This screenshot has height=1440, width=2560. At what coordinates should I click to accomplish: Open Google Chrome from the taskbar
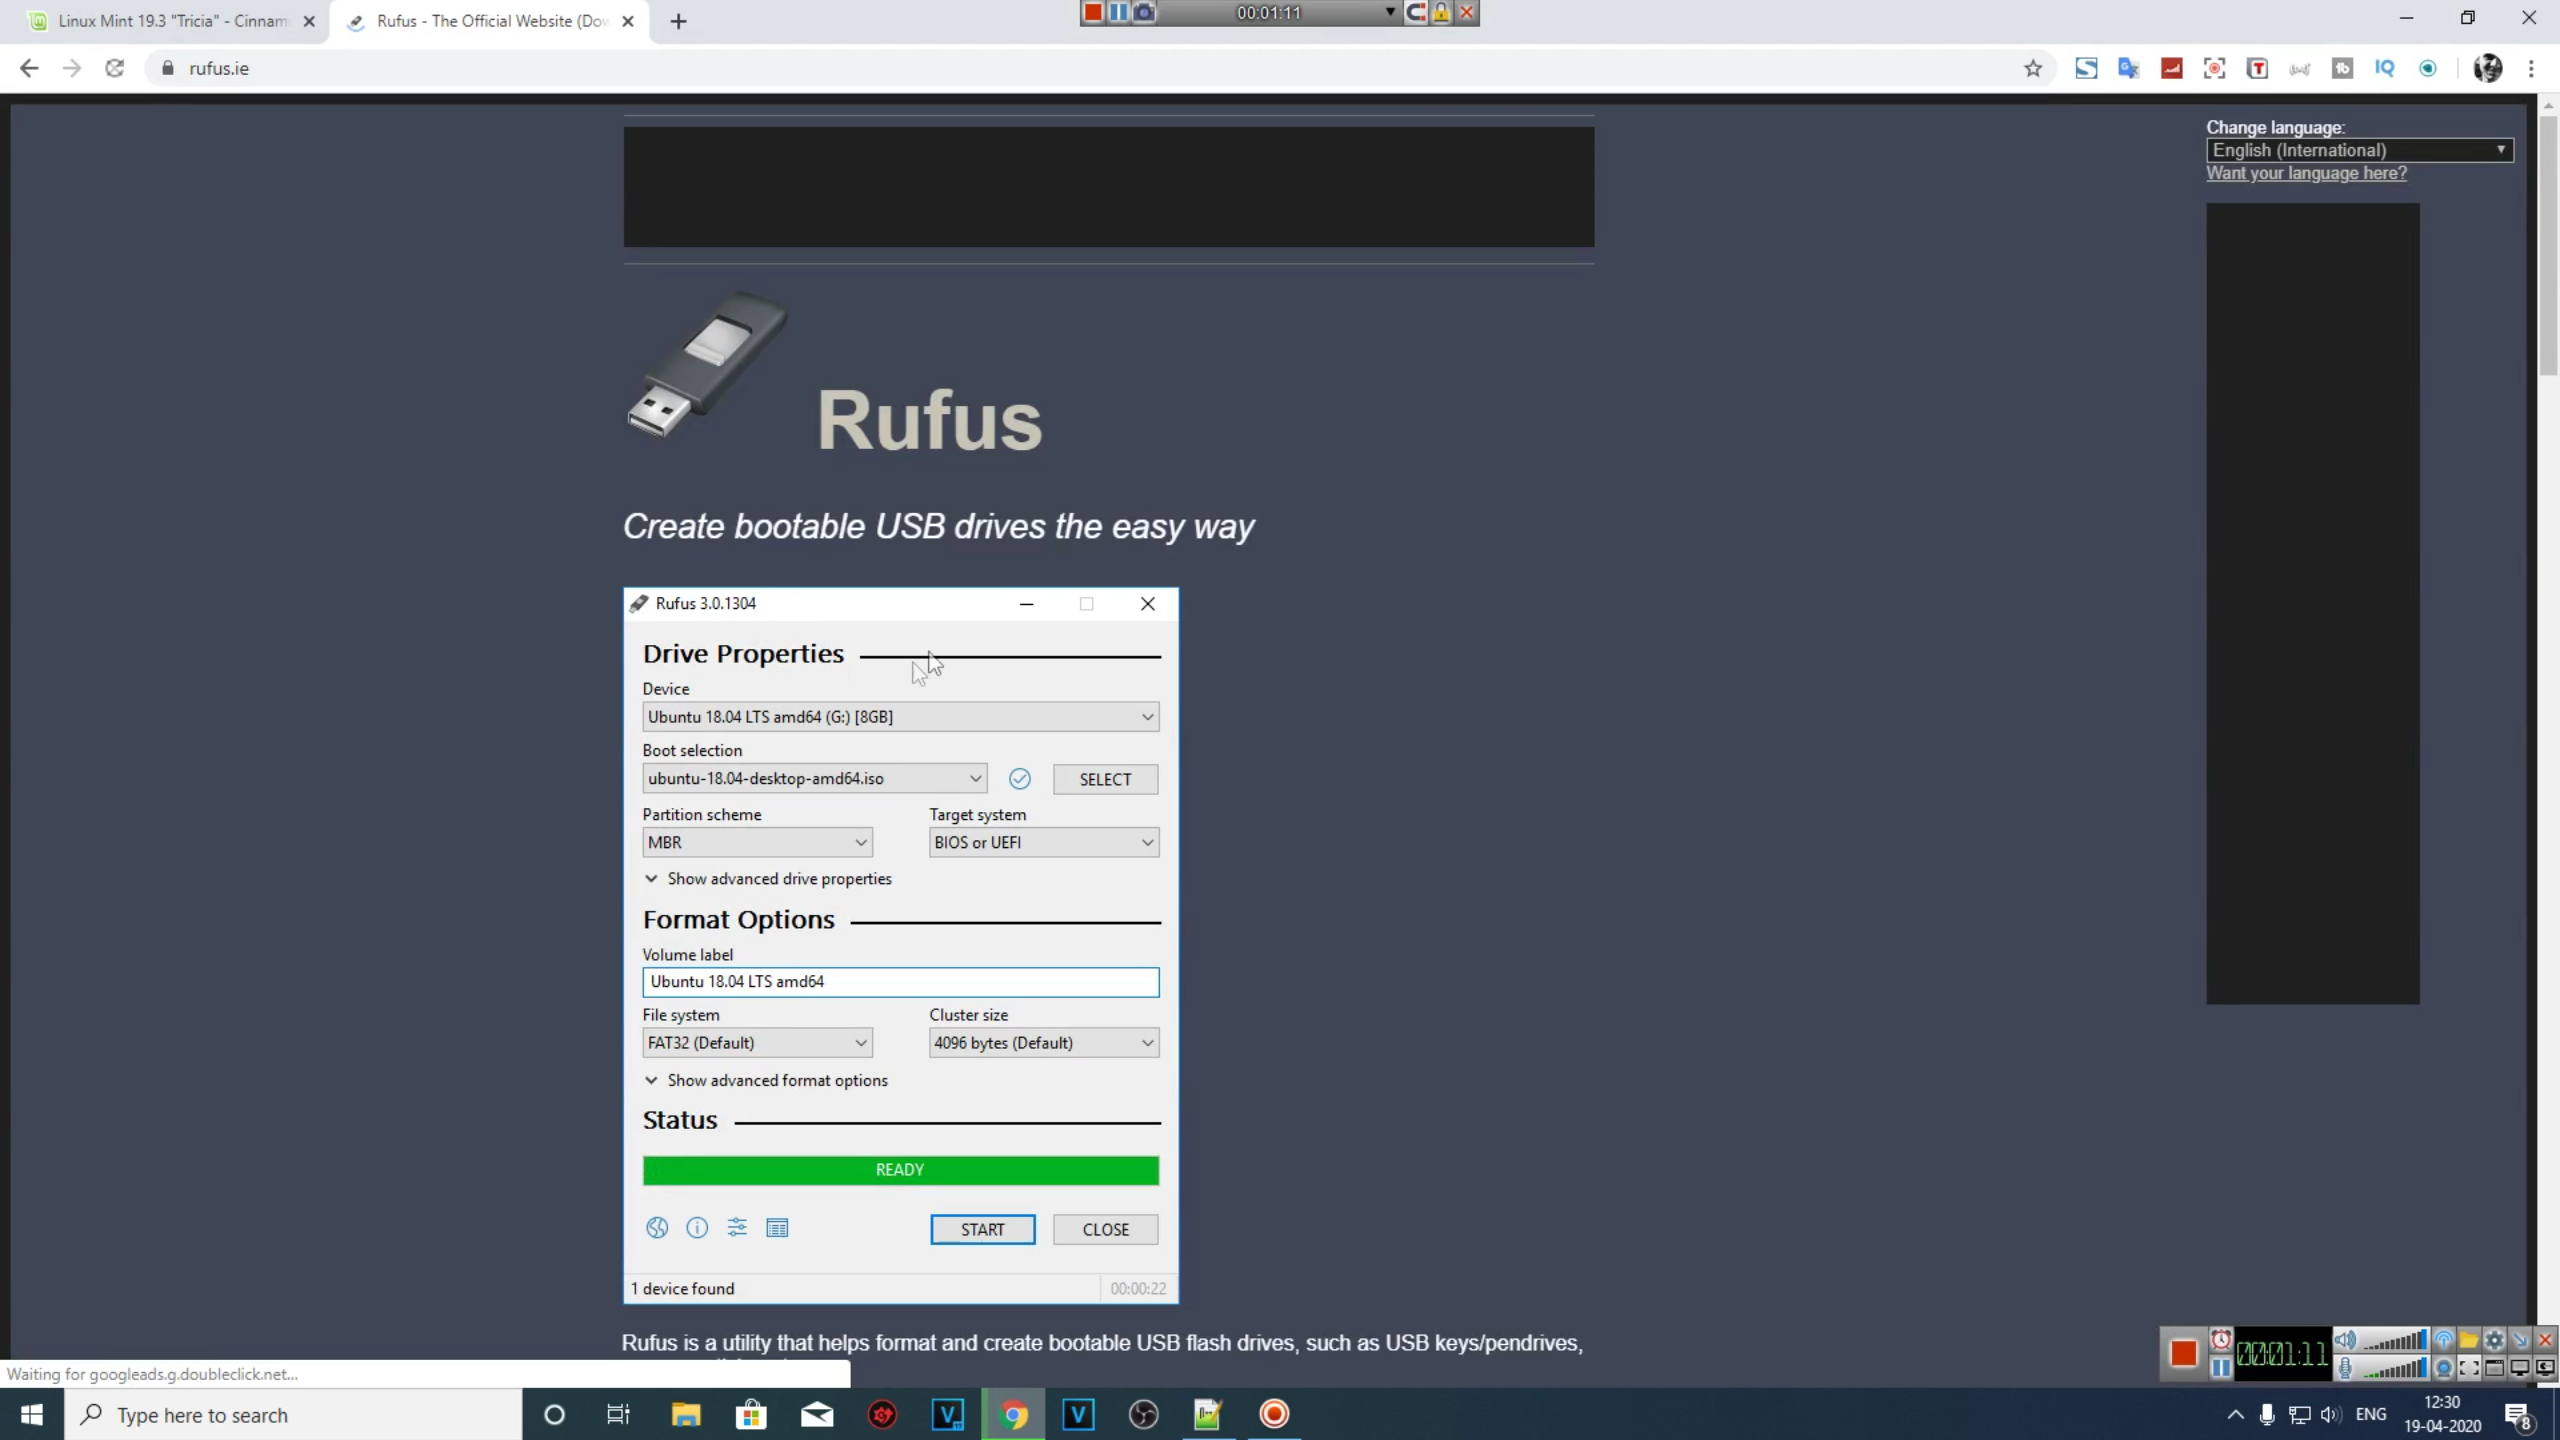coord(1013,1414)
